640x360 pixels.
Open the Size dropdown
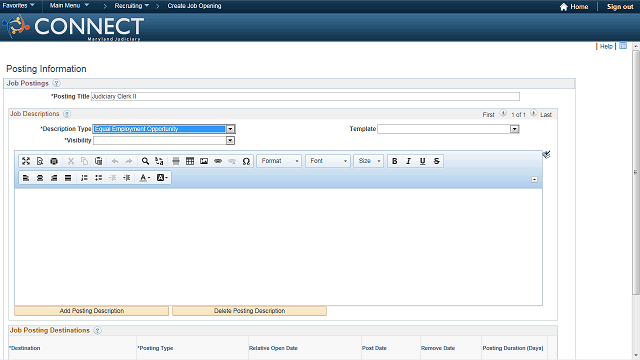[x=369, y=161]
